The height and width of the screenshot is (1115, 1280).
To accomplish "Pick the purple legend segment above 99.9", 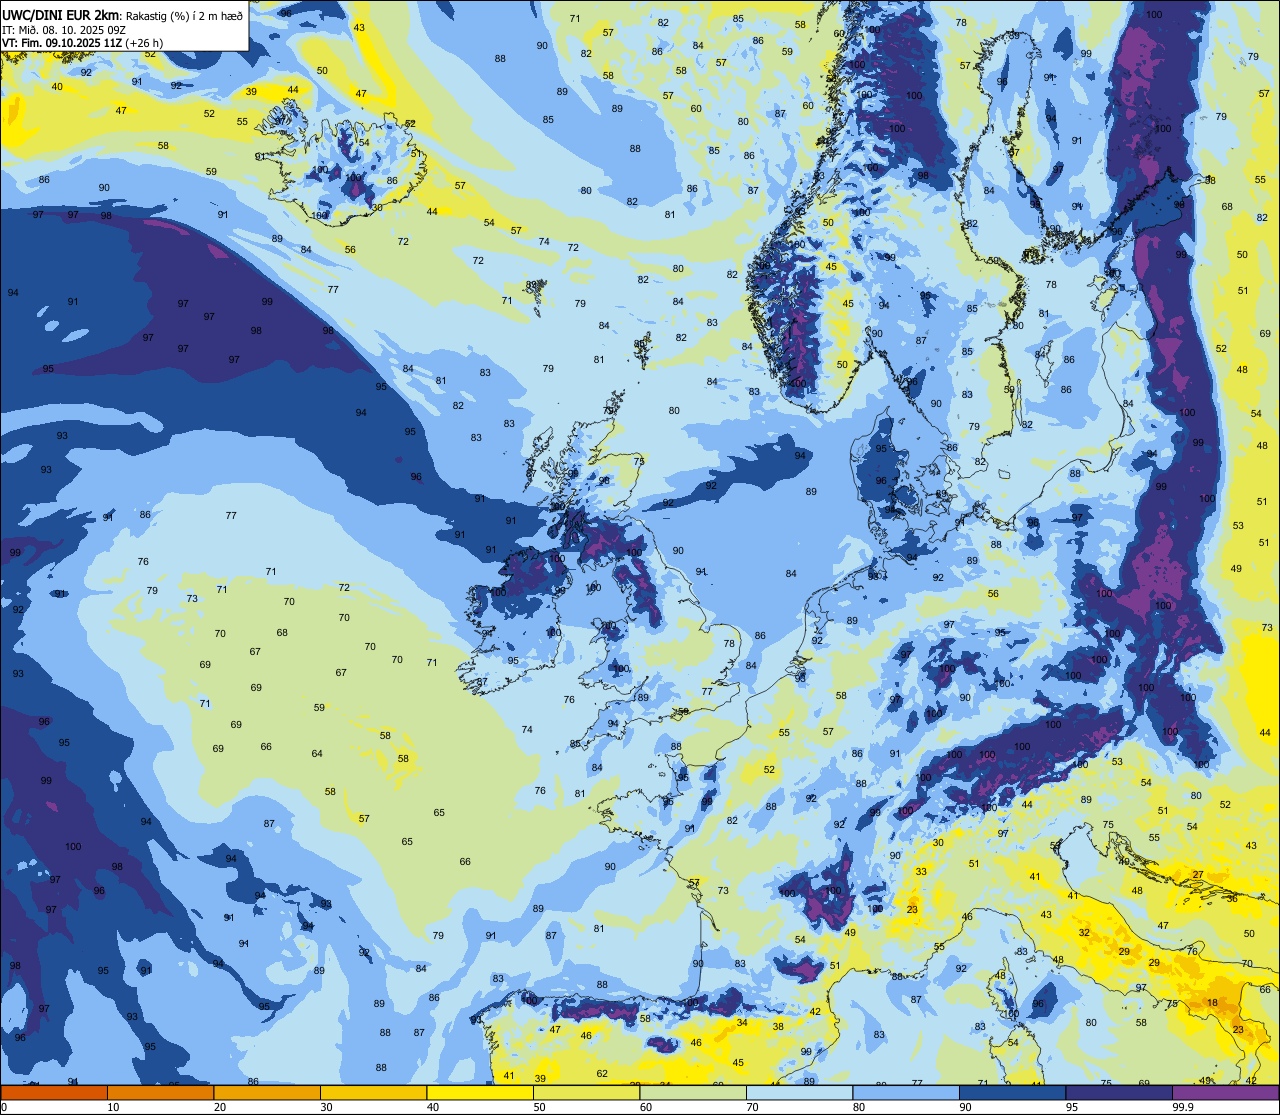I will (1225, 1093).
